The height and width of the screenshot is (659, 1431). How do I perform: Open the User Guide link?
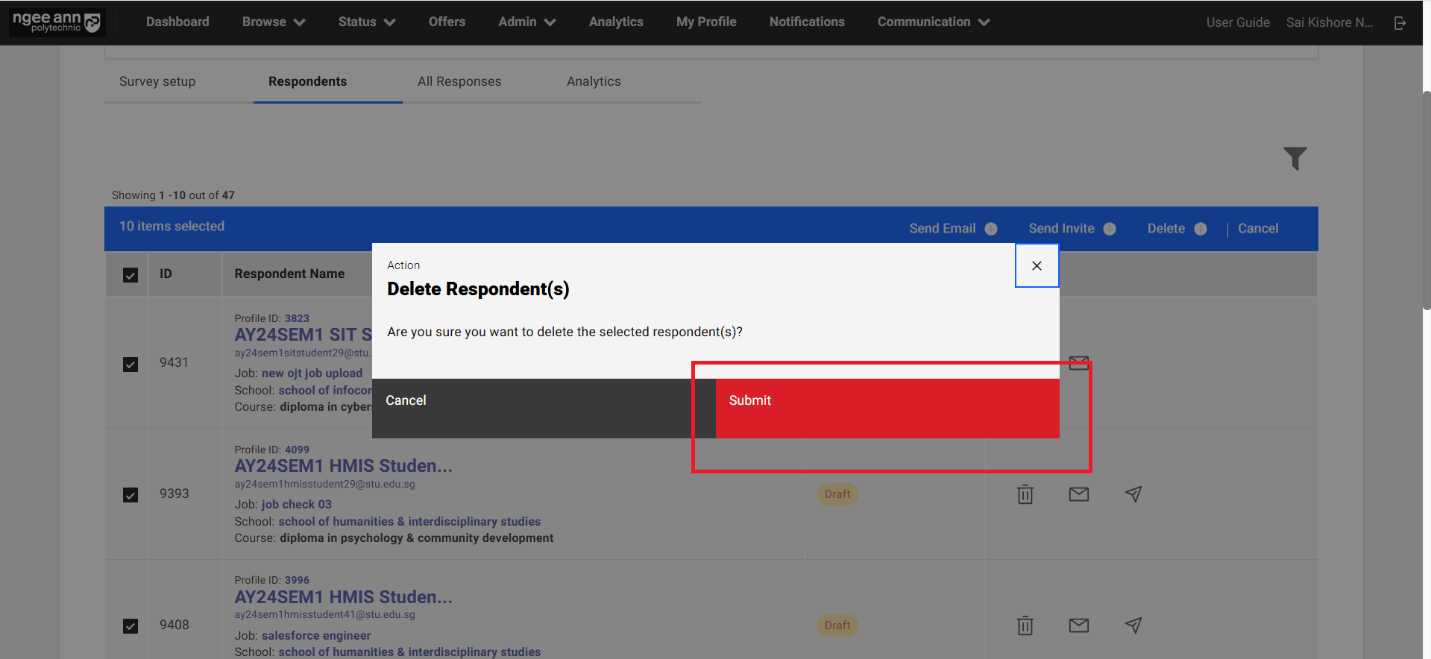point(1237,22)
